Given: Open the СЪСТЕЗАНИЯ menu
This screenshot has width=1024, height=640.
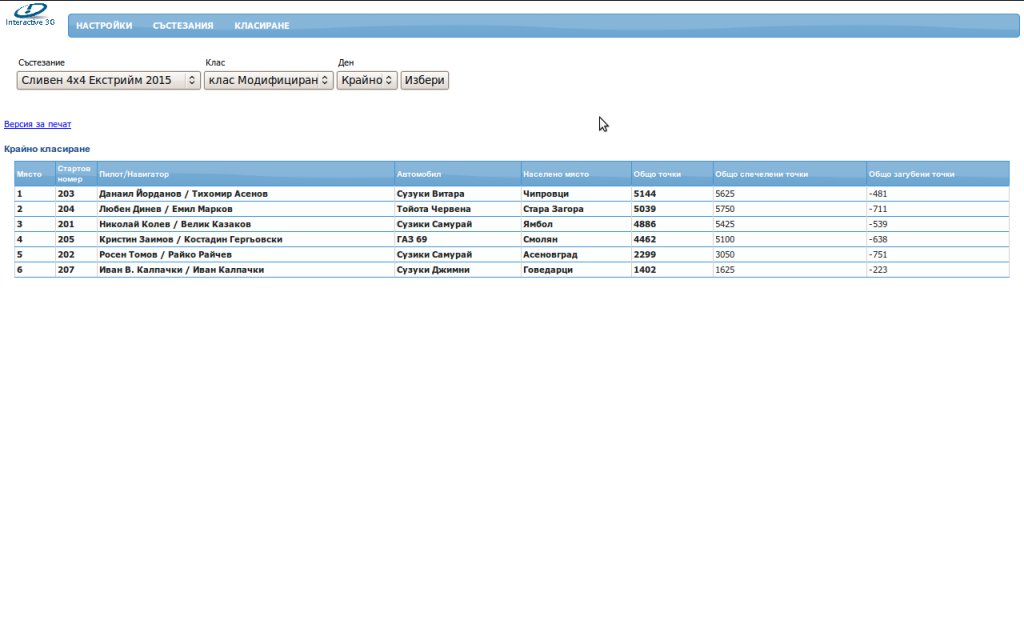Looking at the screenshot, I should pos(183,25).
